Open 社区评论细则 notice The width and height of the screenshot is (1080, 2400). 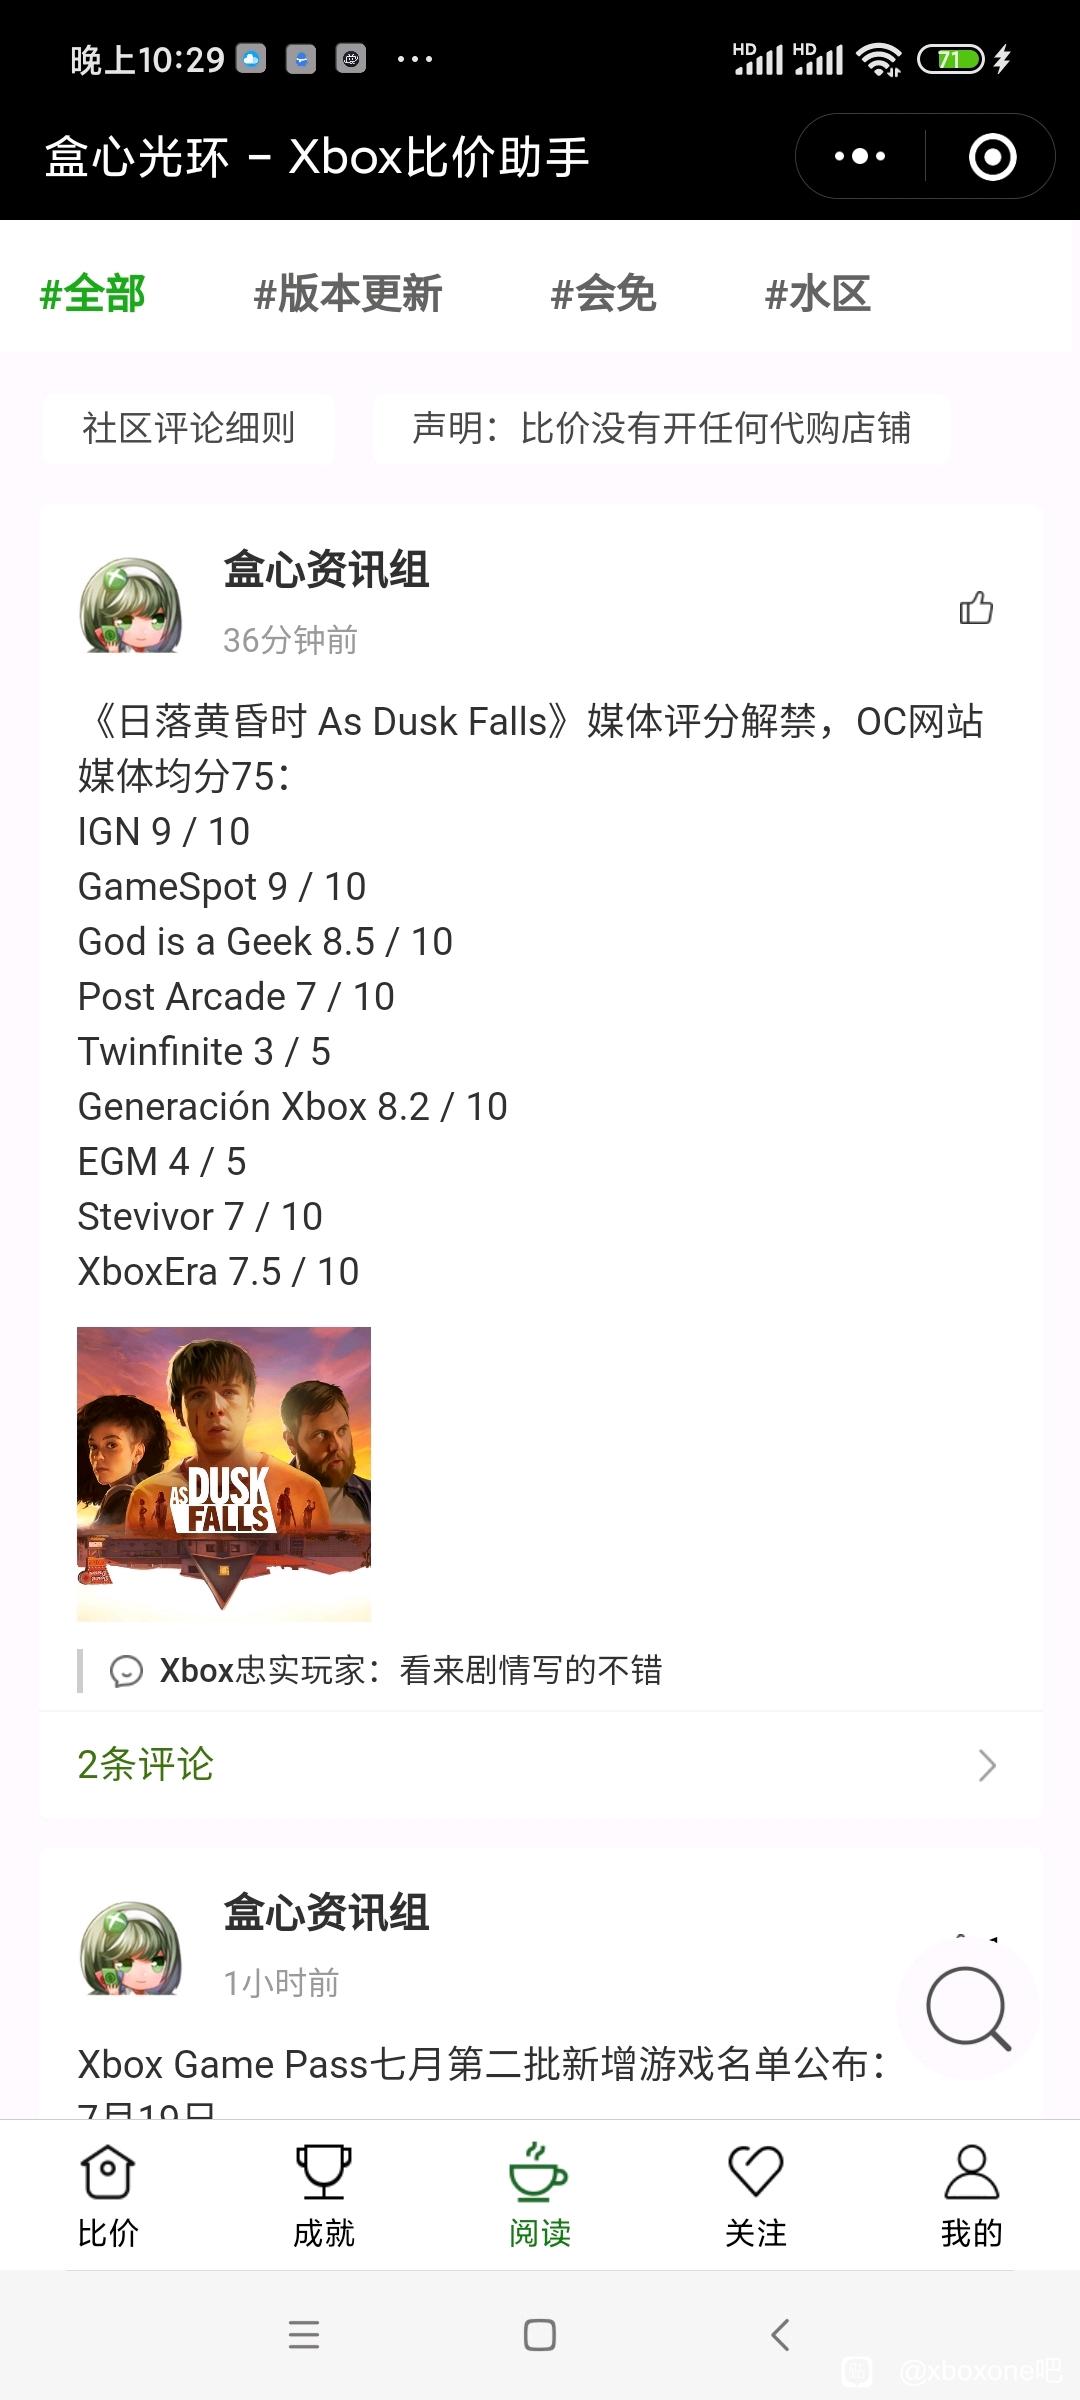pos(188,428)
